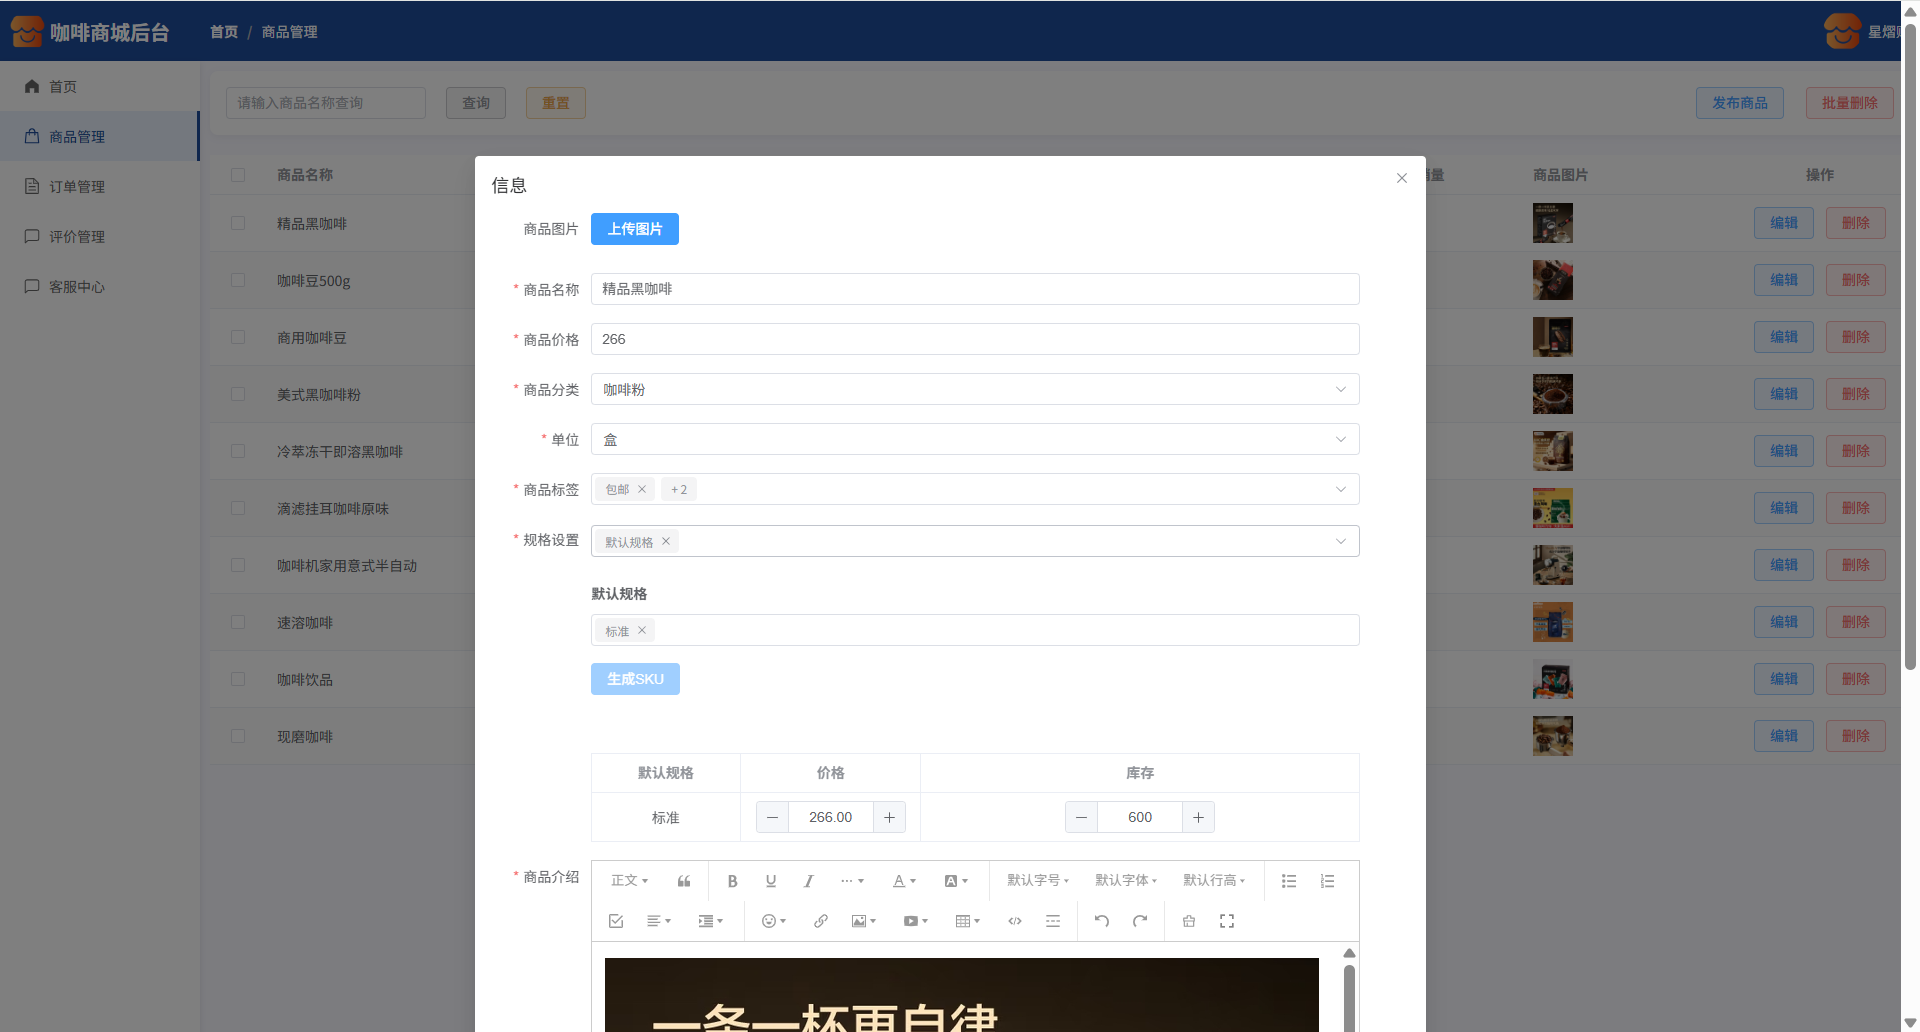
Task: Select the checkbox for 精品黑咖啡 row
Action: [x=238, y=223]
